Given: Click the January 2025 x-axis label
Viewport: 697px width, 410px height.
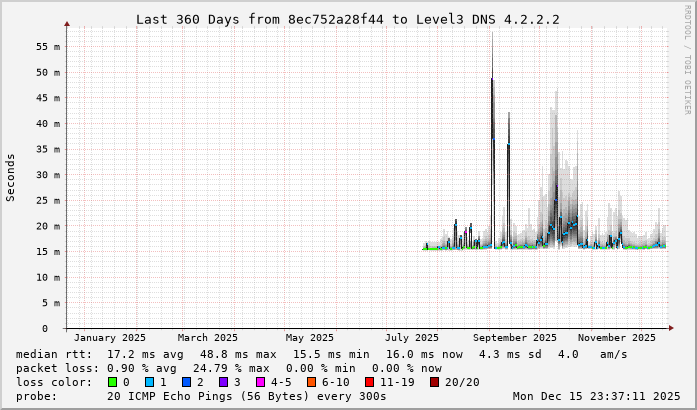Looking at the screenshot, I should coord(110,338).
